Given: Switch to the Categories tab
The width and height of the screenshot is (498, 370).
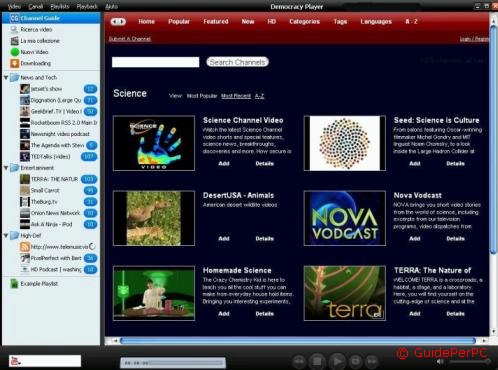Looking at the screenshot, I should pos(304,22).
